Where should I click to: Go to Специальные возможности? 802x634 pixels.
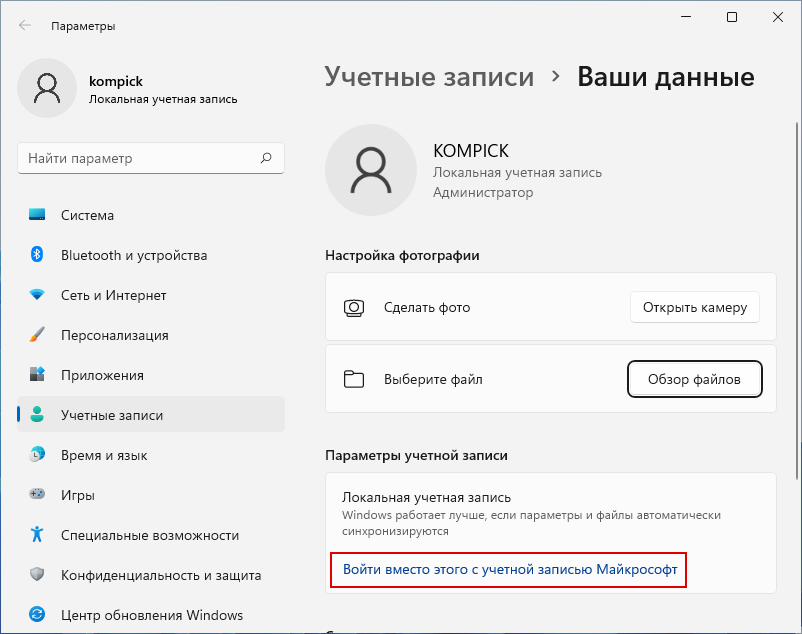pos(151,535)
